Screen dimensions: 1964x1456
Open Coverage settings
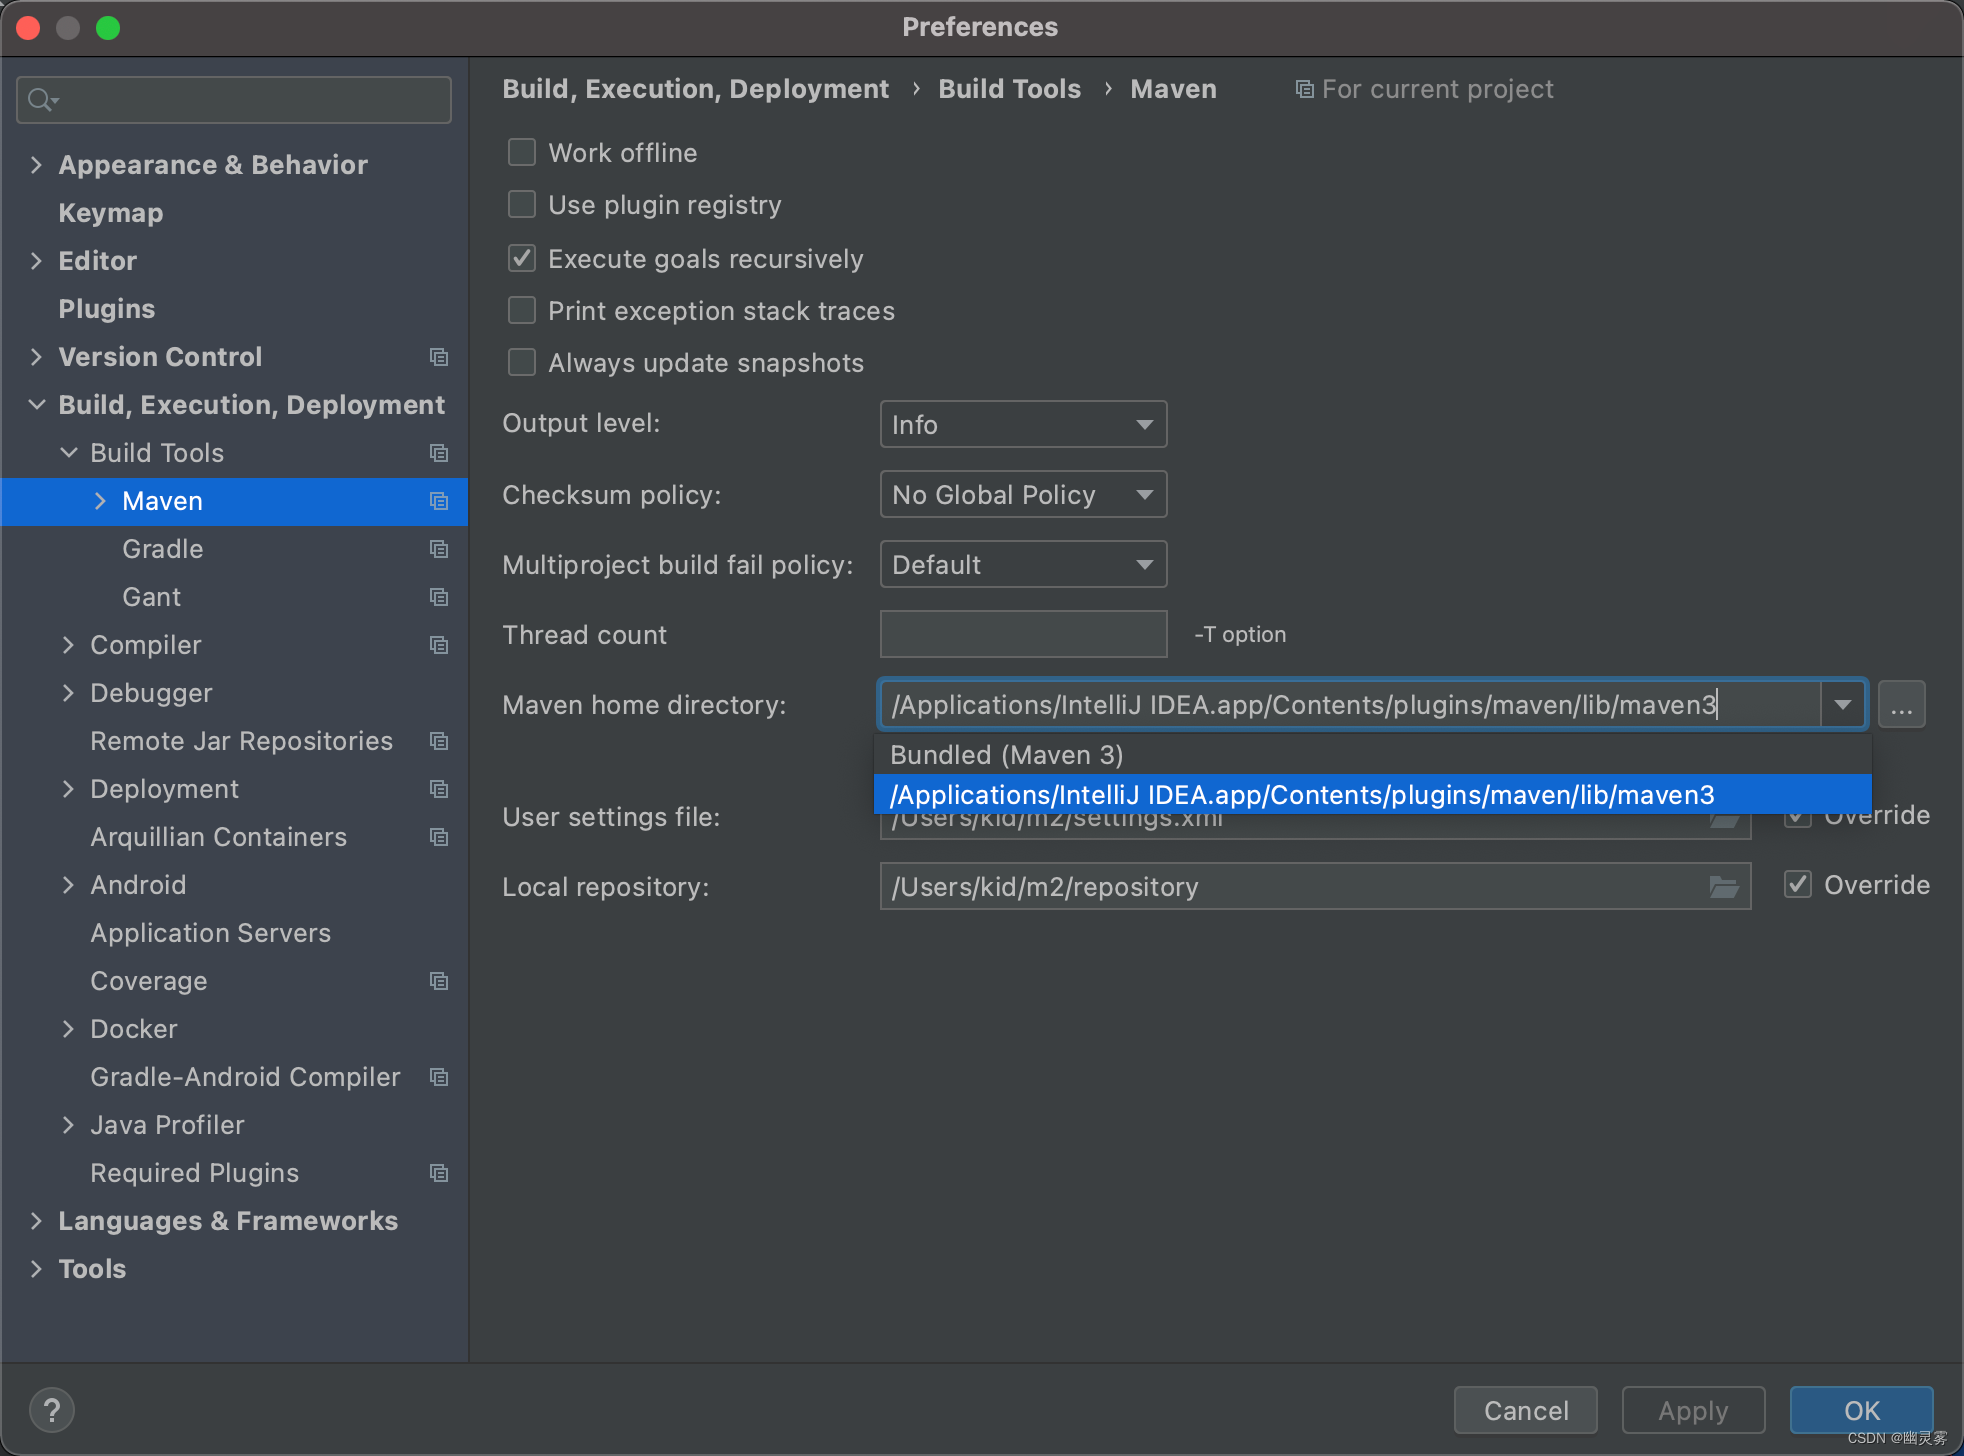tap(149, 981)
